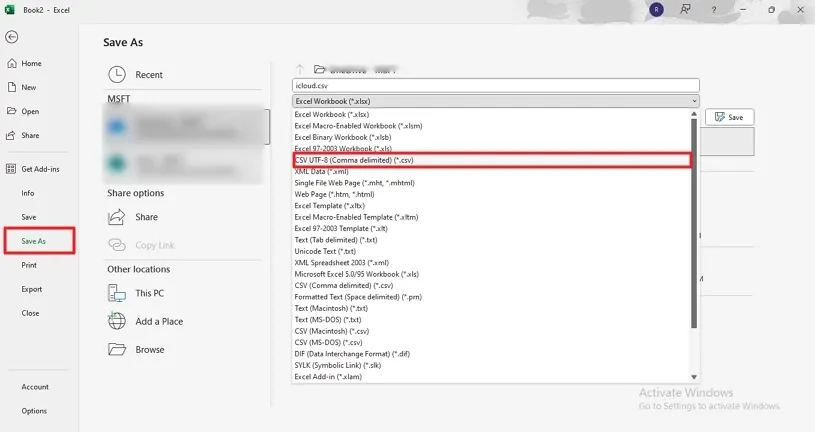815x432 pixels.
Task: Click the feedback person icon in title bar
Action: click(685, 9)
